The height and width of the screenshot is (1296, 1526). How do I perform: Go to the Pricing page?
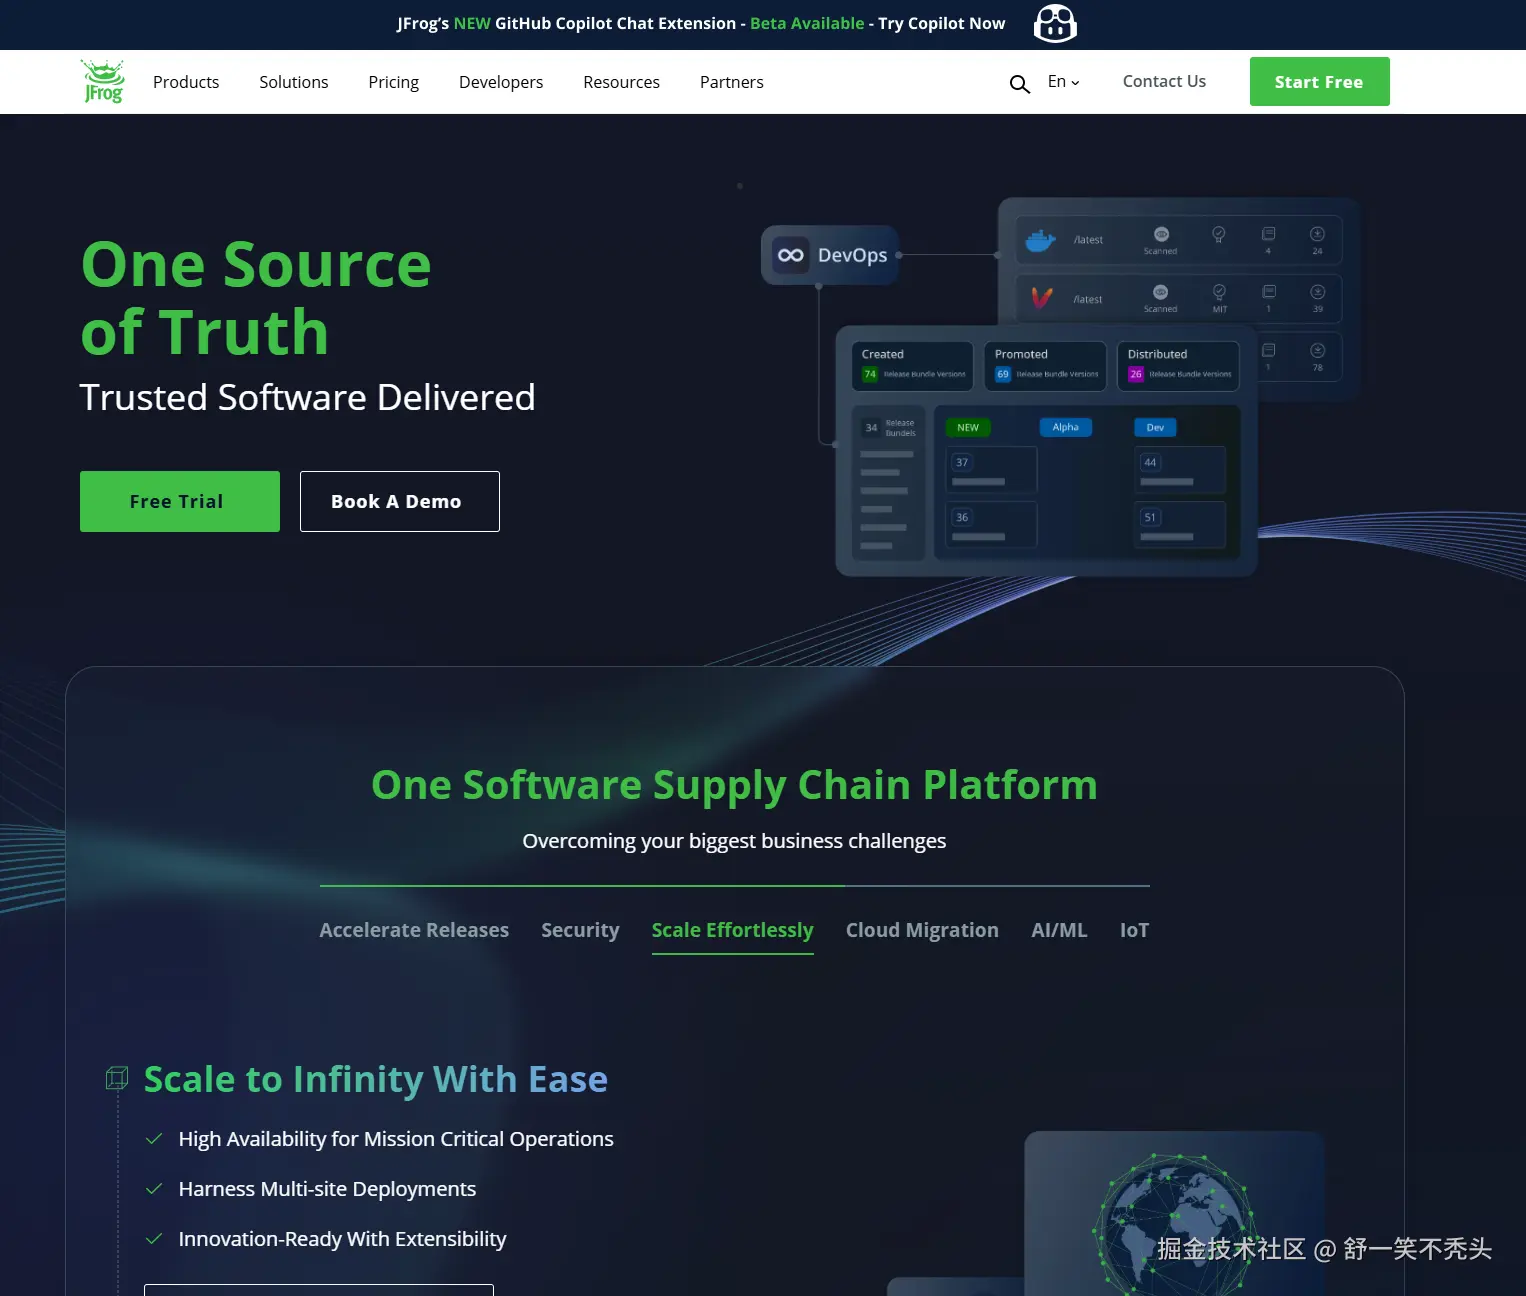[x=394, y=82]
